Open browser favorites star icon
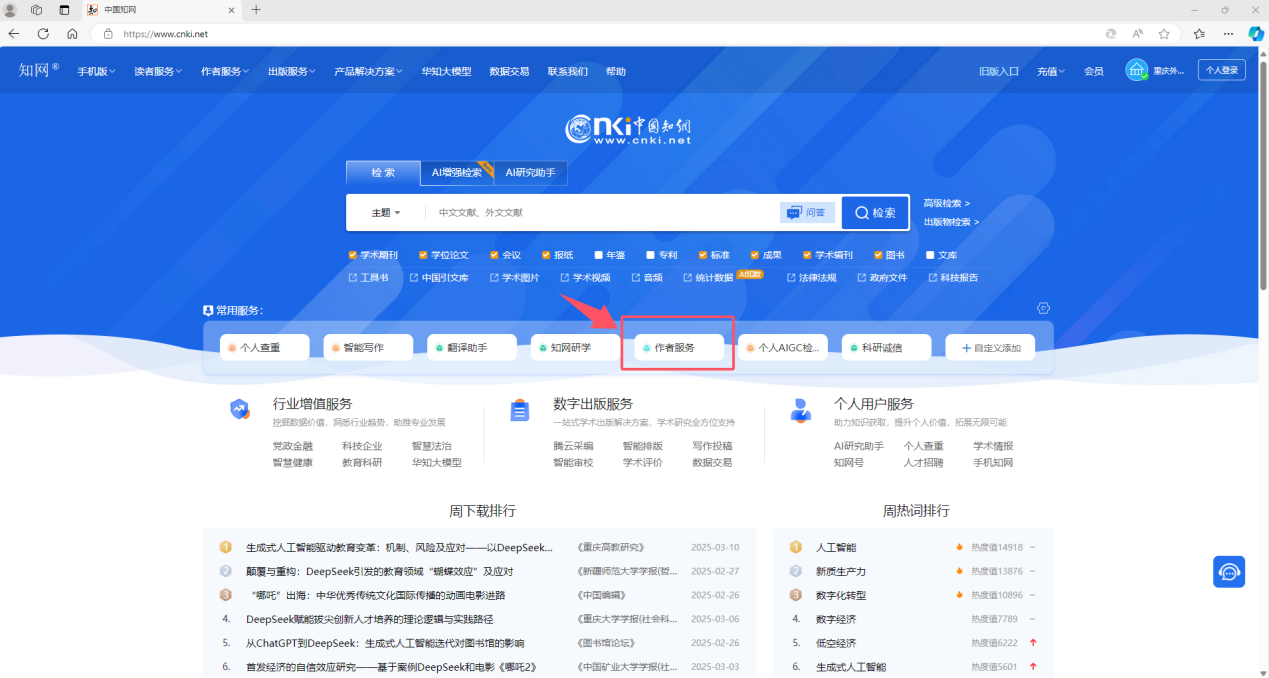The height and width of the screenshot is (678, 1269). pos(1164,33)
